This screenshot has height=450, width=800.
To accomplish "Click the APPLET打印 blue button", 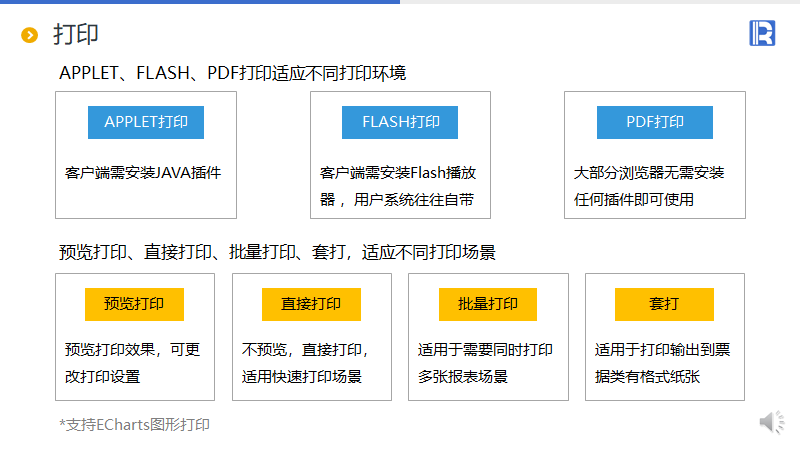I will coord(146,122).
